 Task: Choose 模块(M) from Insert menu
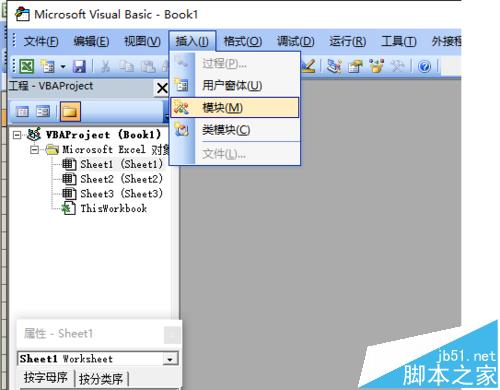(x=235, y=108)
